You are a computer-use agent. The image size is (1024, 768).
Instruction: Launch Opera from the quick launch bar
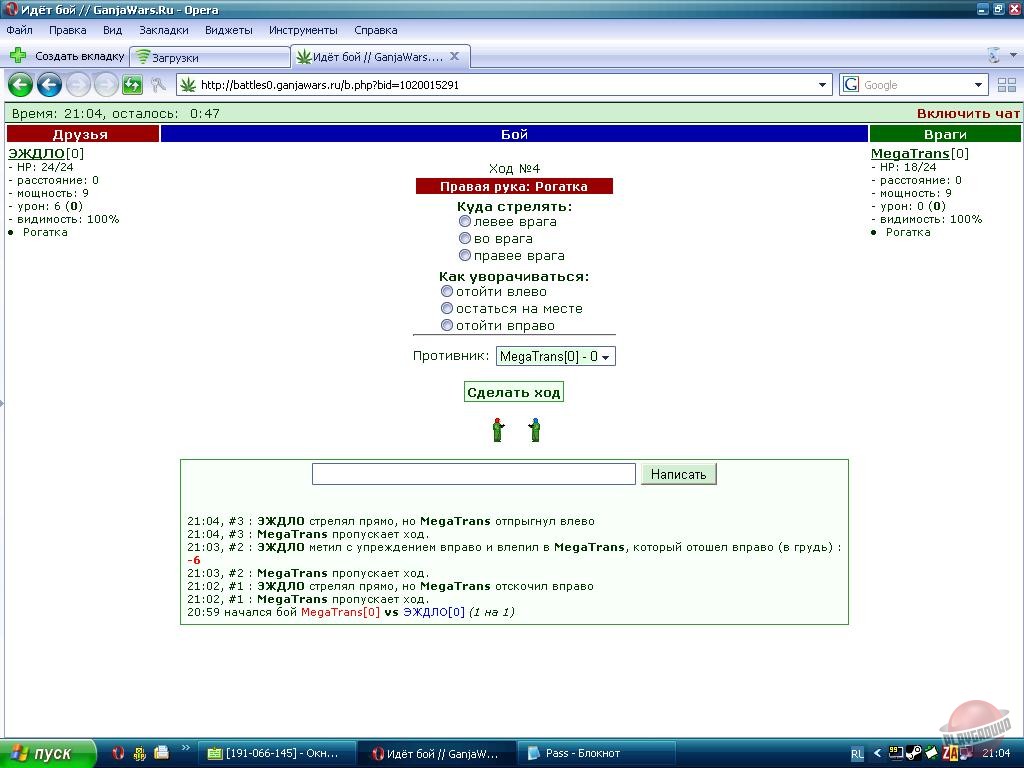(117, 753)
